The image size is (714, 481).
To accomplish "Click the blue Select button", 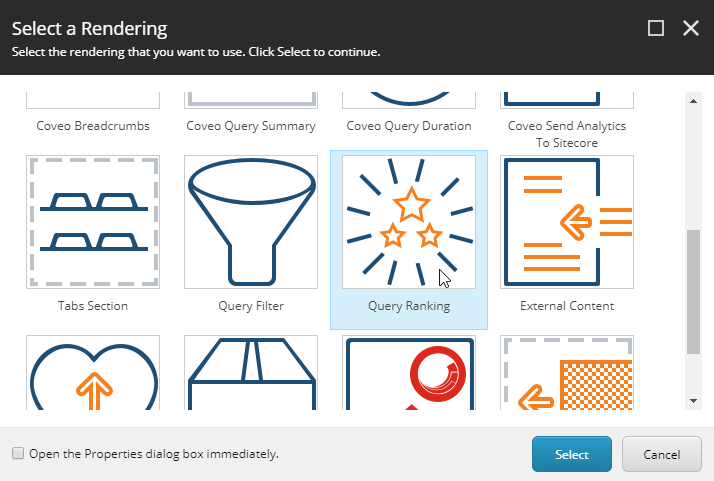I will [571, 454].
